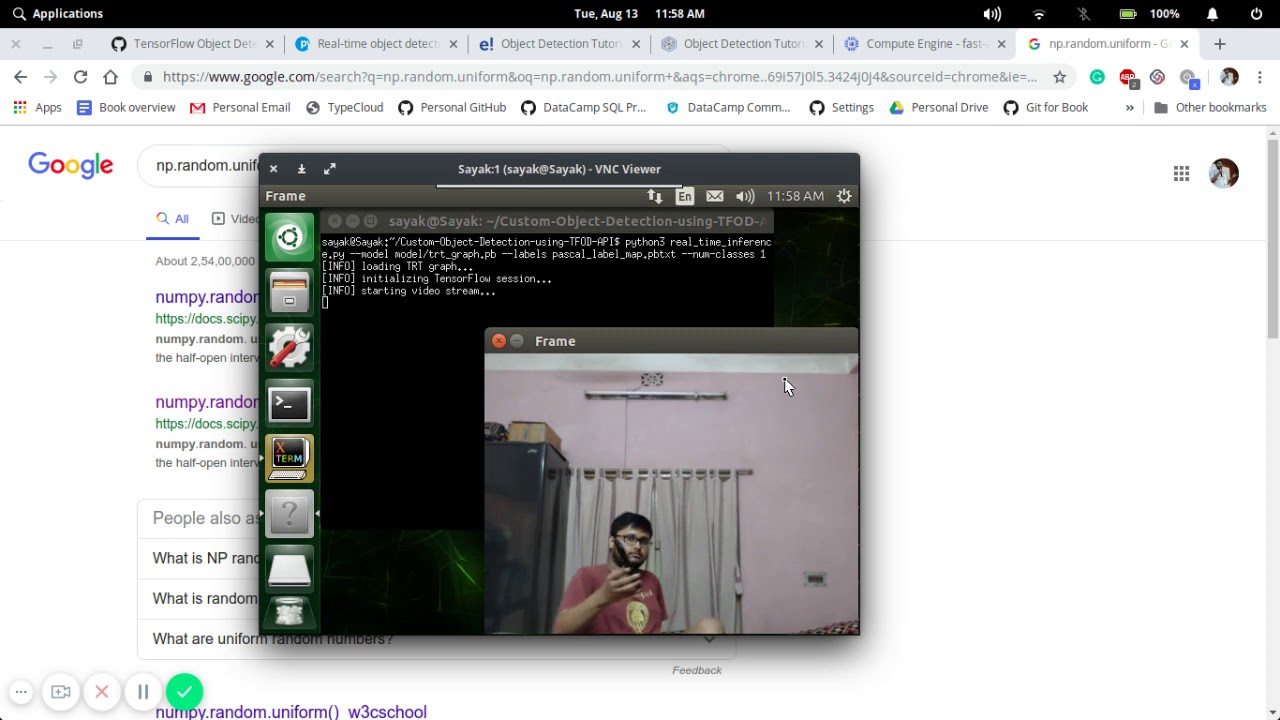Open DataCamp Comm... bookmark
1280x720 pixels.
point(728,108)
